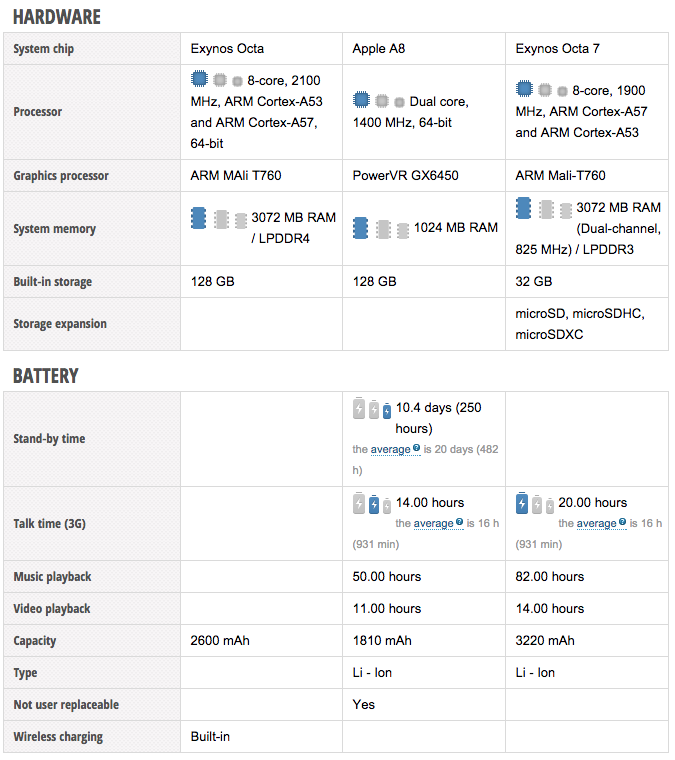This screenshot has width=675, height=760.
Task: Click help question mark beside 14.00 hours average
Action: [x=459, y=523]
